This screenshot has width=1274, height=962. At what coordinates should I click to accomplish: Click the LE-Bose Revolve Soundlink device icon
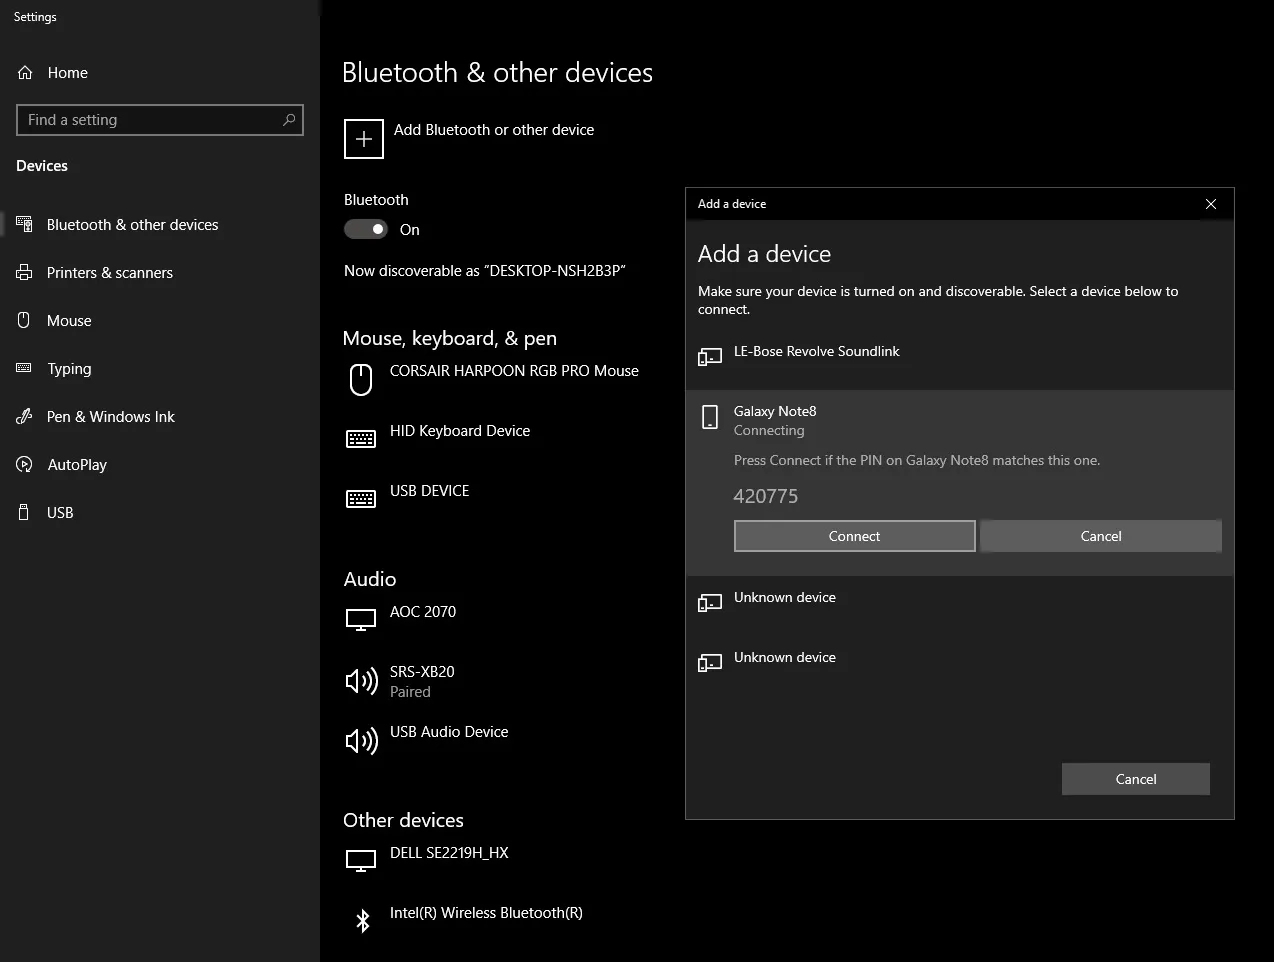tap(710, 356)
